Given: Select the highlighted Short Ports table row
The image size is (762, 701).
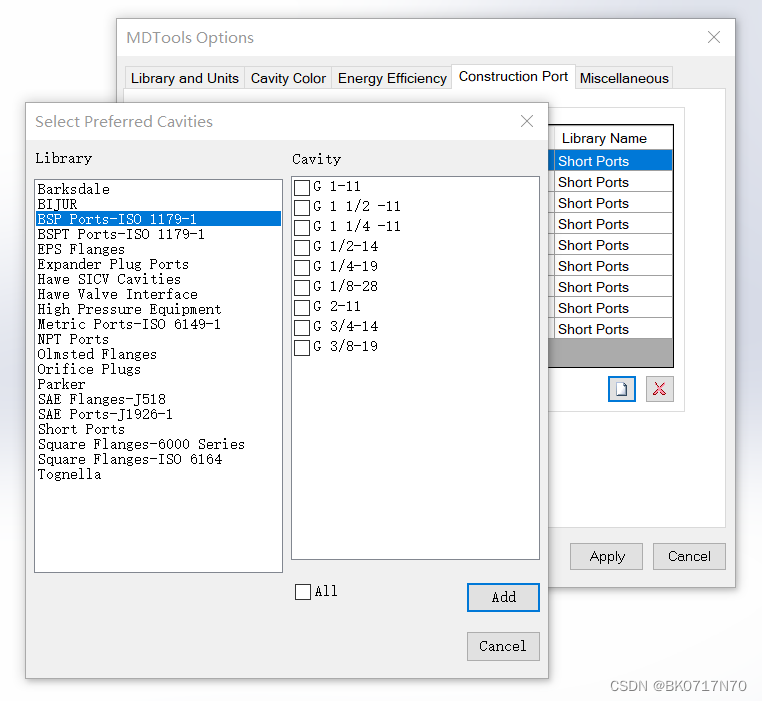Looking at the screenshot, I should [611, 161].
